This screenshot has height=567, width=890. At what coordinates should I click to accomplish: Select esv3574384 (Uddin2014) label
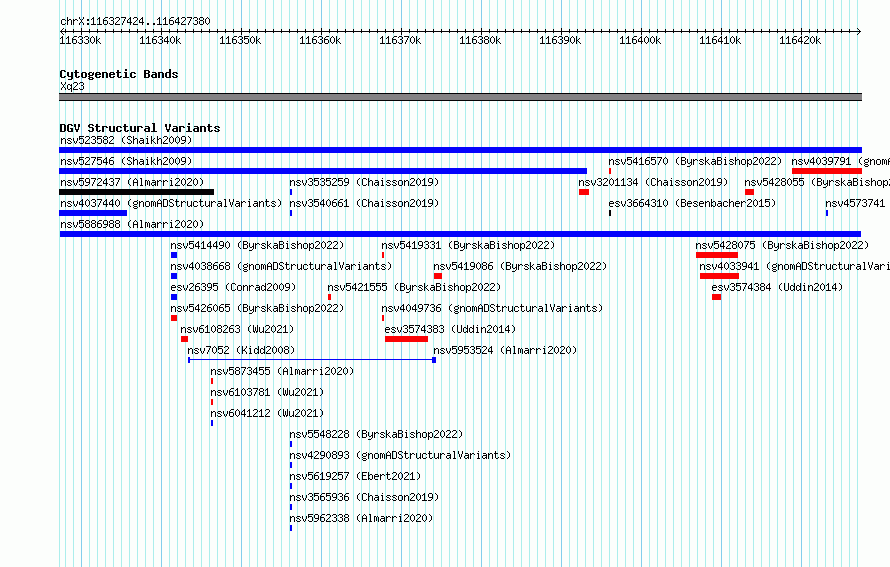pyautogui.click(x=777, y=287)
